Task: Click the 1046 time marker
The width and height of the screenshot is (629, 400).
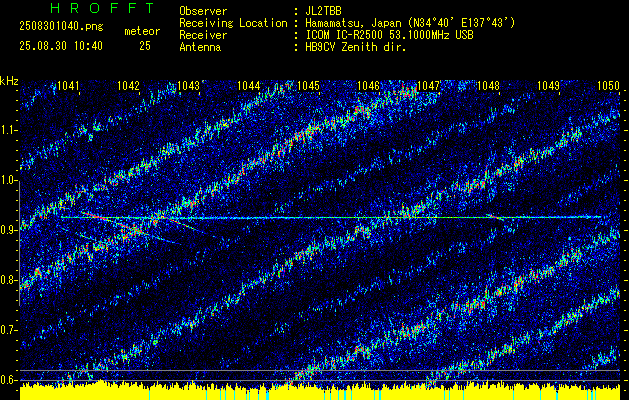Action: pos(368,85)
